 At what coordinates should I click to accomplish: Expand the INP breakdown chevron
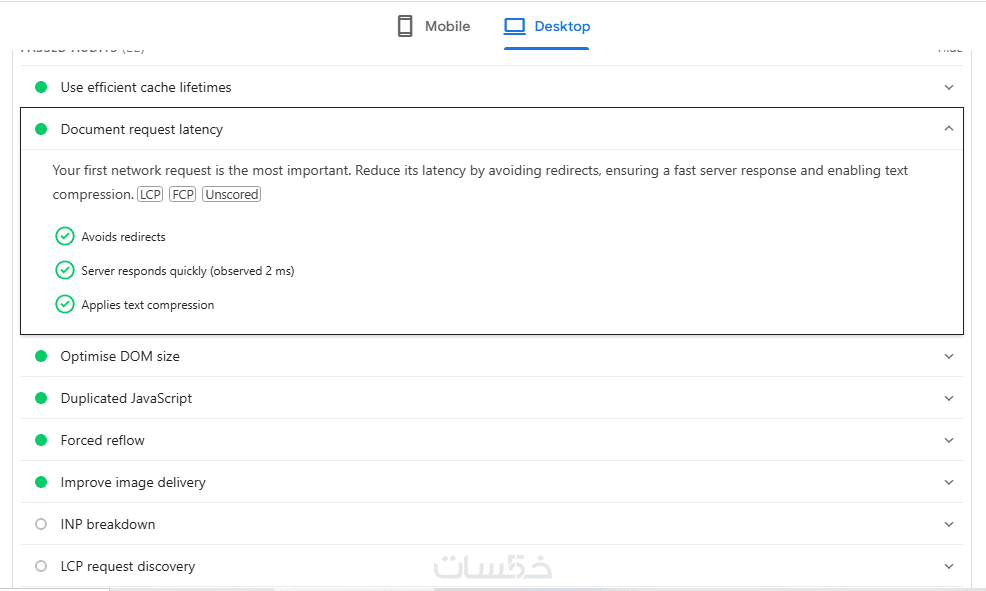(x=948, y=524)
